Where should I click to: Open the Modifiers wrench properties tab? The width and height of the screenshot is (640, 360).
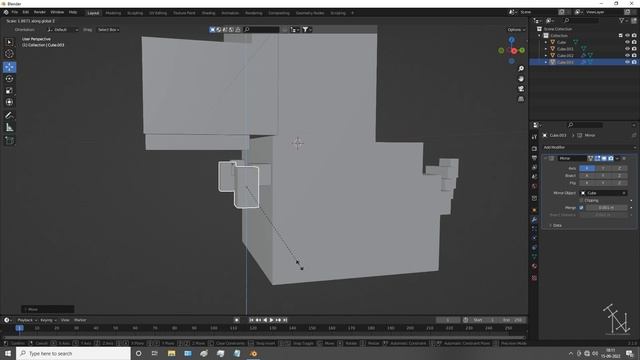click(534, 220)
